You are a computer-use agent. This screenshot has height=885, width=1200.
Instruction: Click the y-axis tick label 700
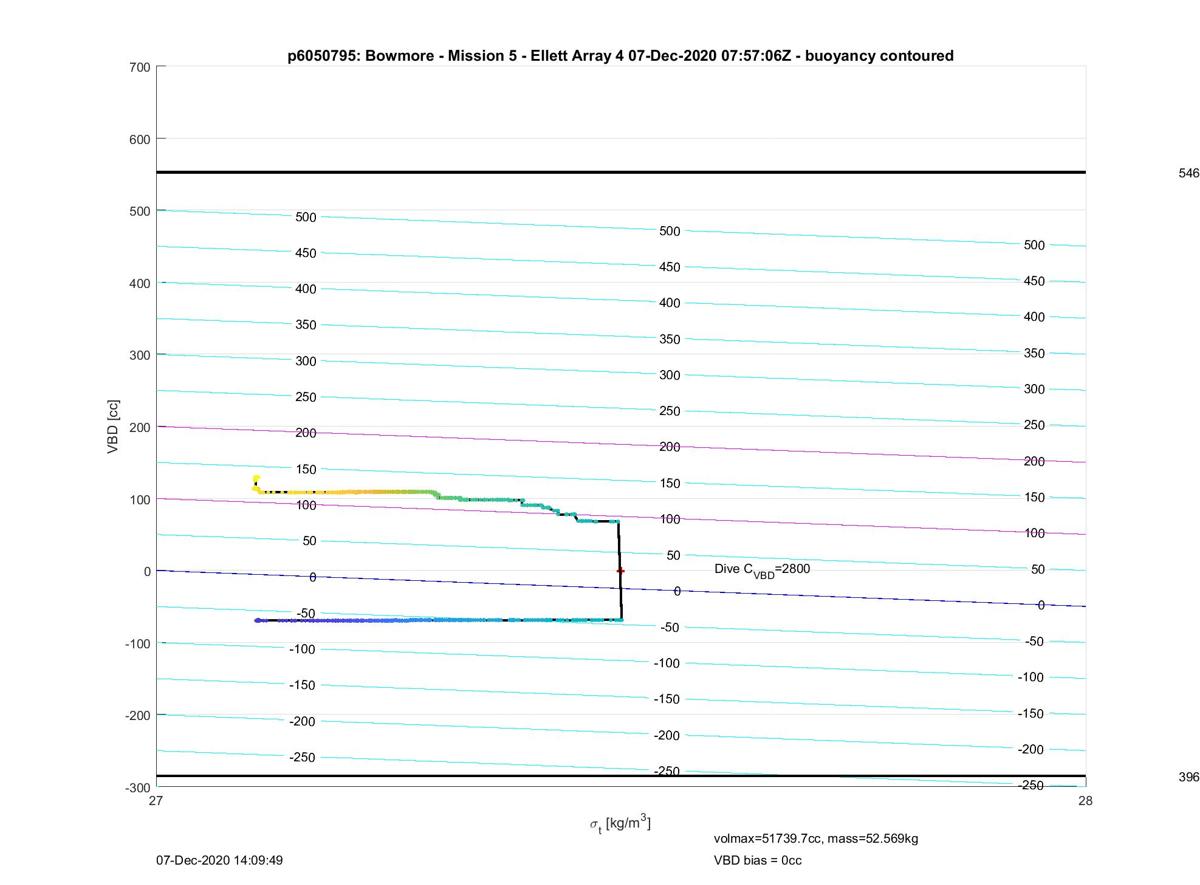pos(139,67)
